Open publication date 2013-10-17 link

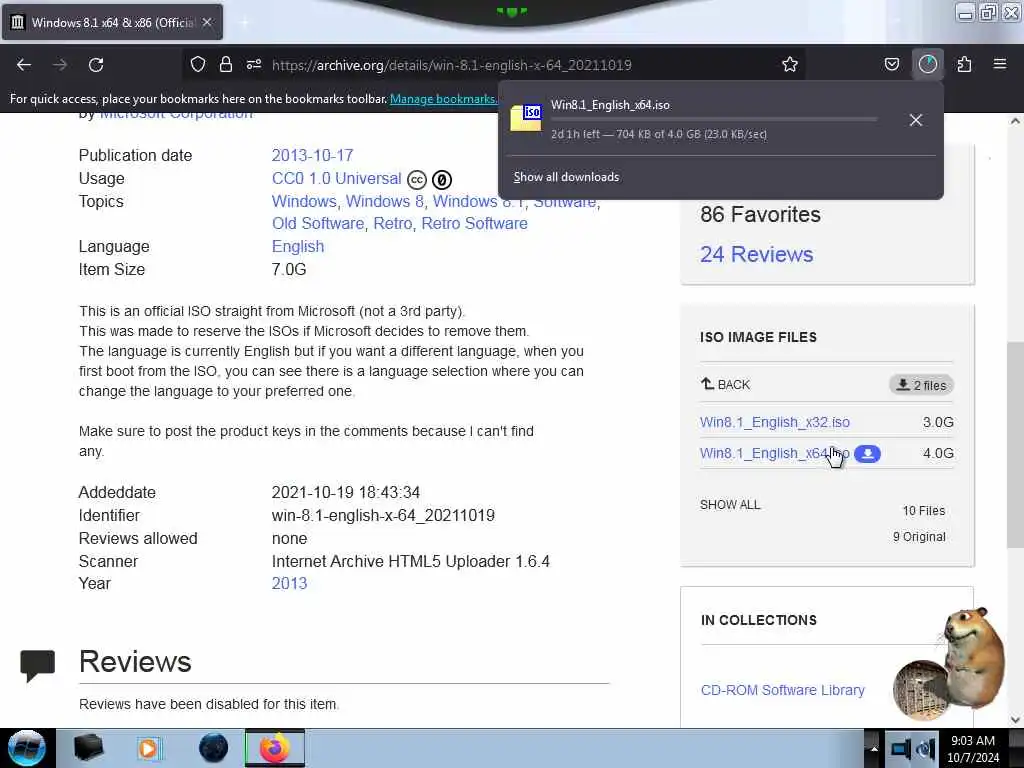(x=312, y=155)
